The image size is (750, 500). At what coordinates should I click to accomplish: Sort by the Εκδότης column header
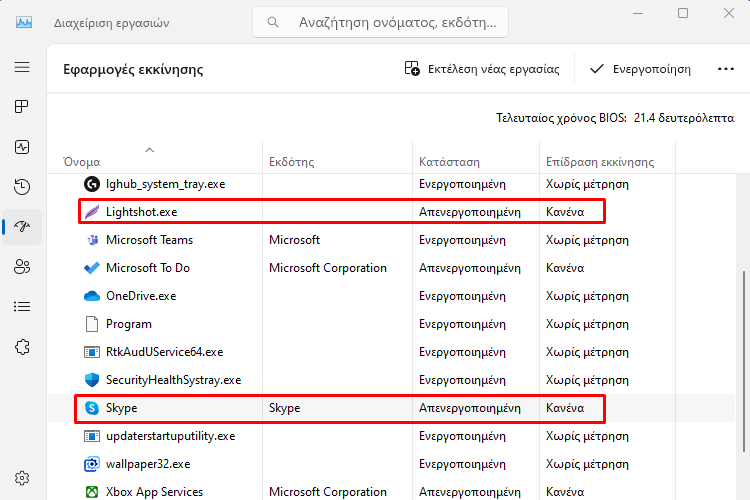click(291, 162)
